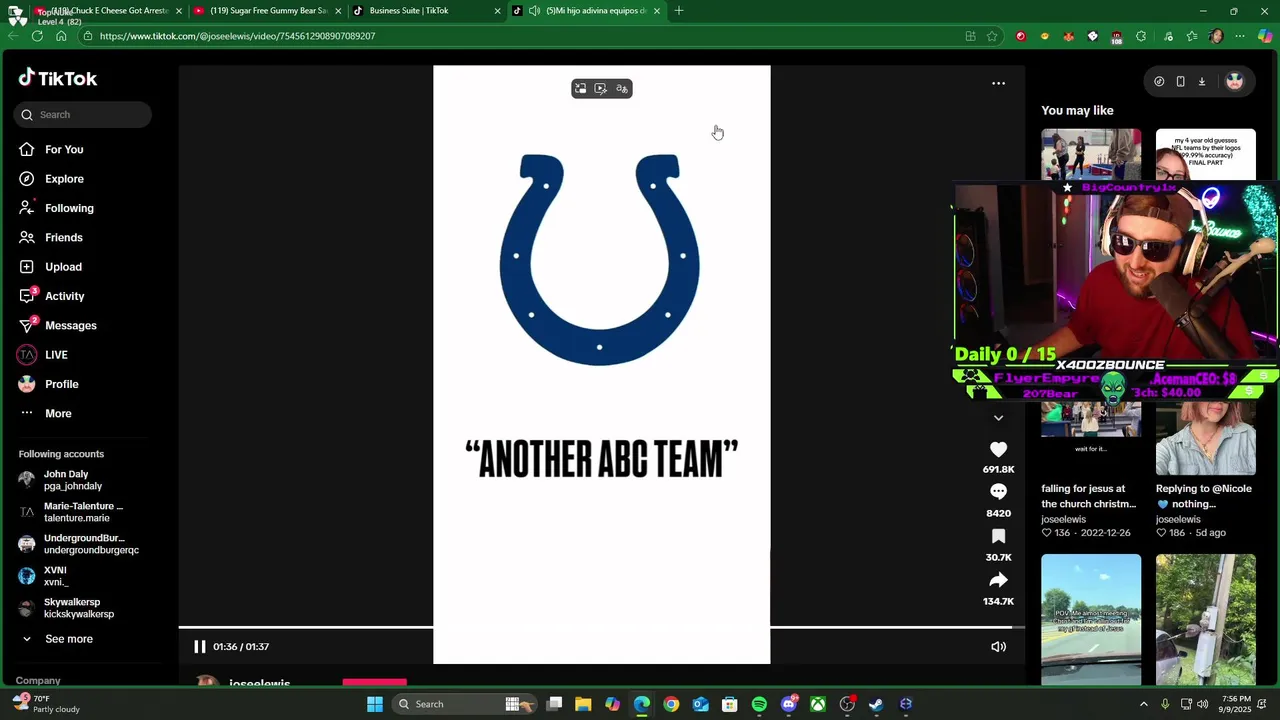Add page to browser favorites star
Screen dimensions: 1280x720
click(992, 36)
